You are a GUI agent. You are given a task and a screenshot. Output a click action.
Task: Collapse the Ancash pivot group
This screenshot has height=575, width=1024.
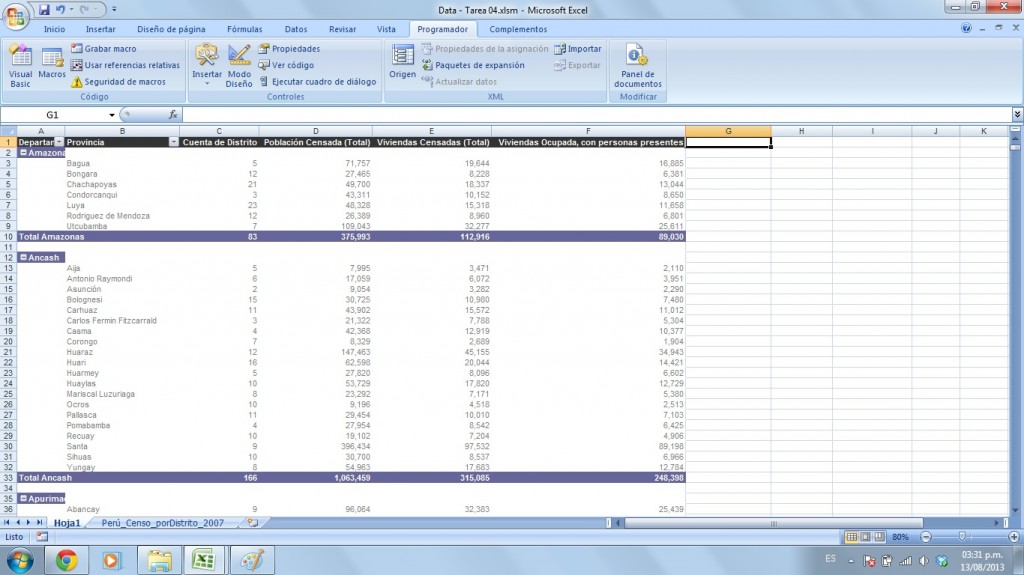[23, 257]
